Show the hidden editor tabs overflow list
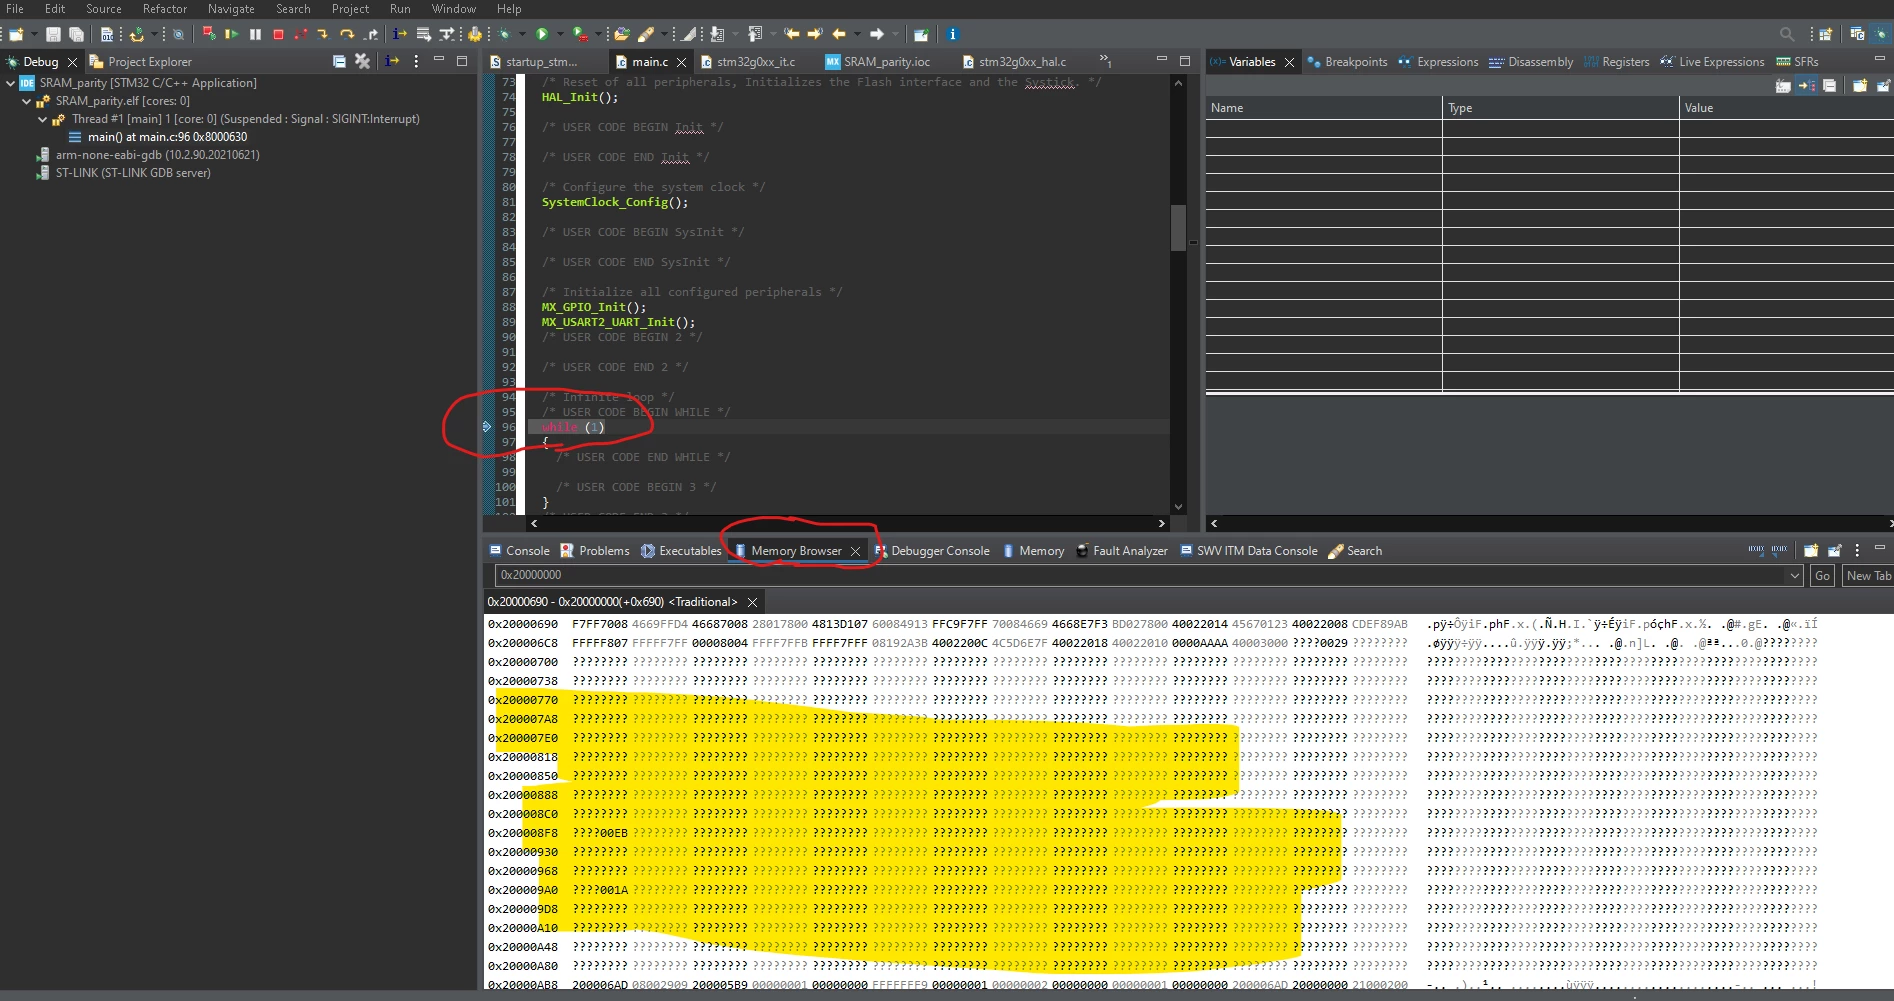Image resolution: width=1894 pixels, height=1001 pixels. tap(1105, 61)
